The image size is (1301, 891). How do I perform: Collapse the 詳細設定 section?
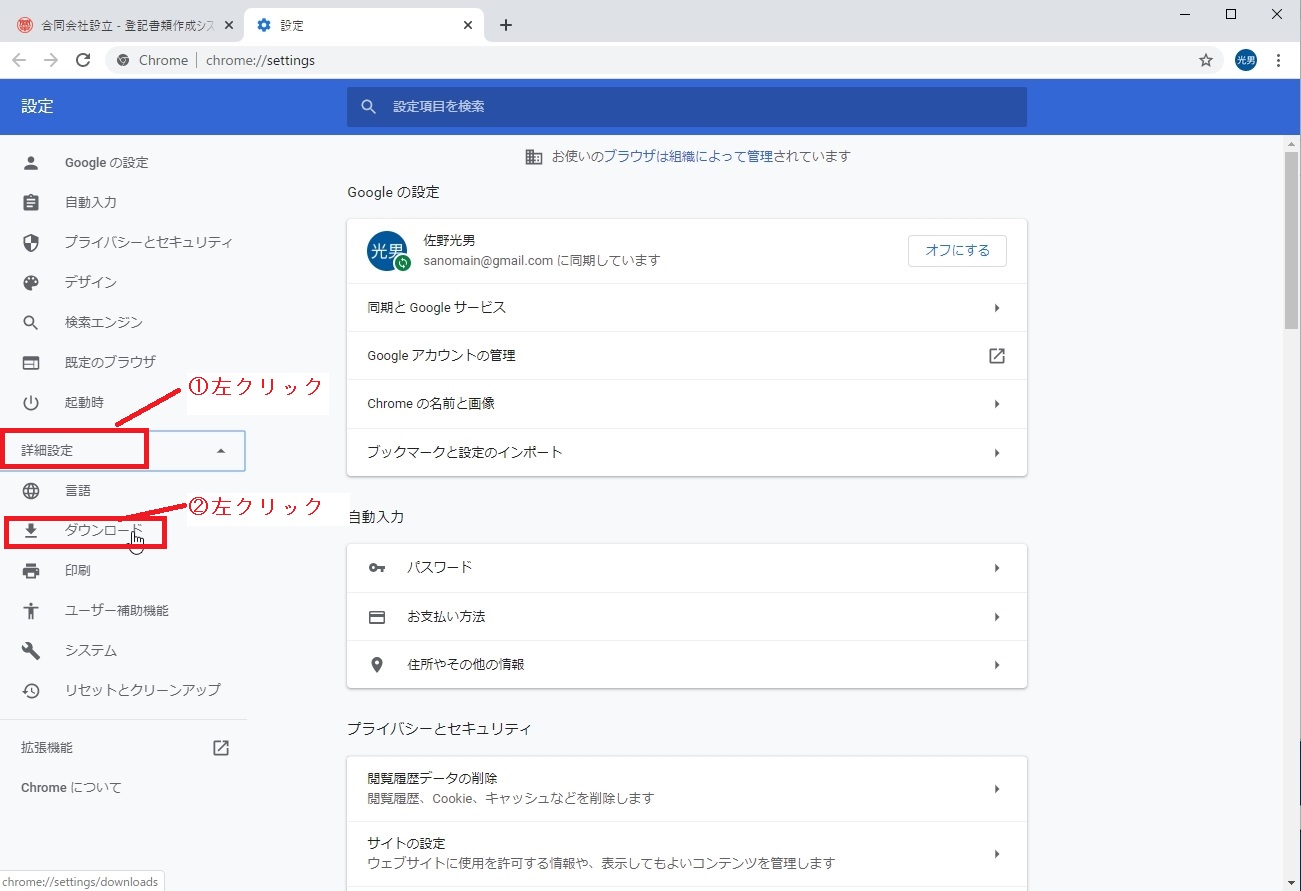pos(221,451)
